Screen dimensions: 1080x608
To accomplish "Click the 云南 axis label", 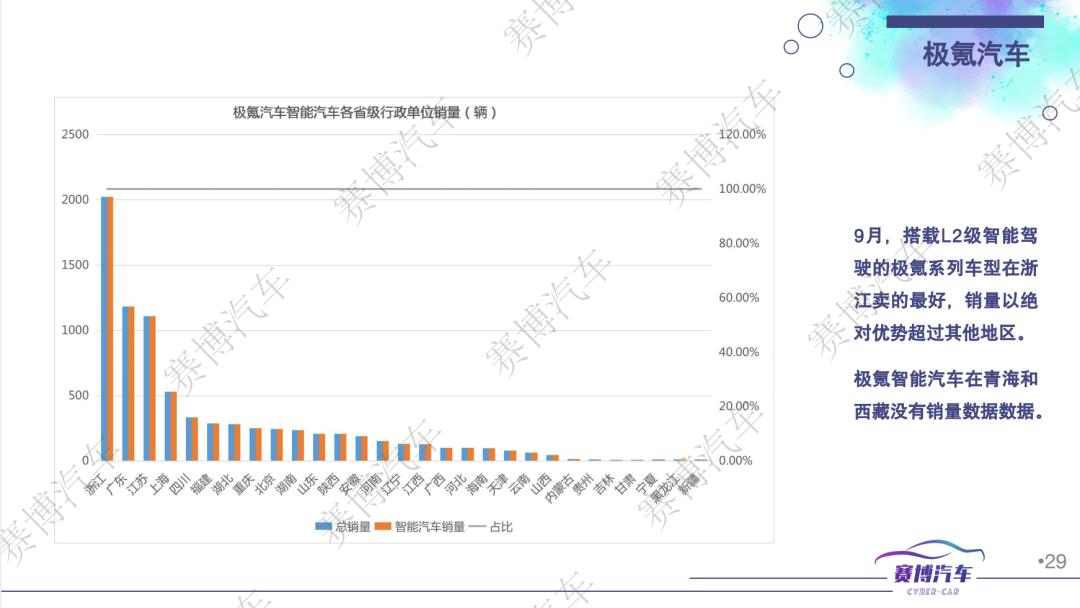I will tap(521, 483).
